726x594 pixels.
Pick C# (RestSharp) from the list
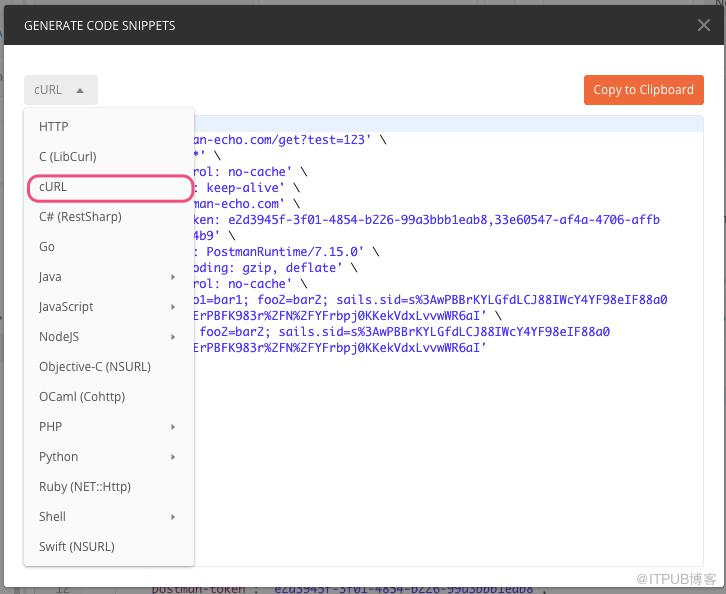pos(109,217)
